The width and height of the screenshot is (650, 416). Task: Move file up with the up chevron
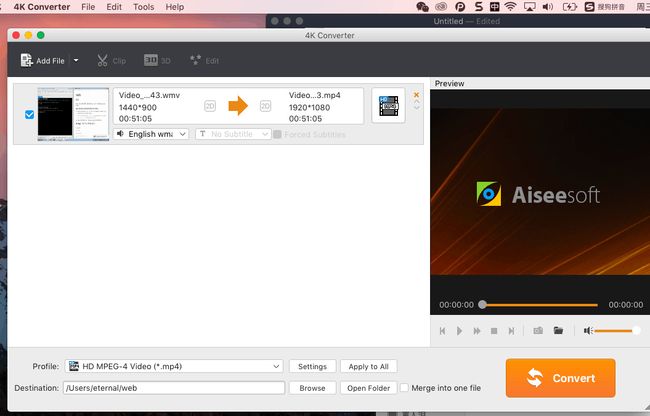click(x=417, y=101)
